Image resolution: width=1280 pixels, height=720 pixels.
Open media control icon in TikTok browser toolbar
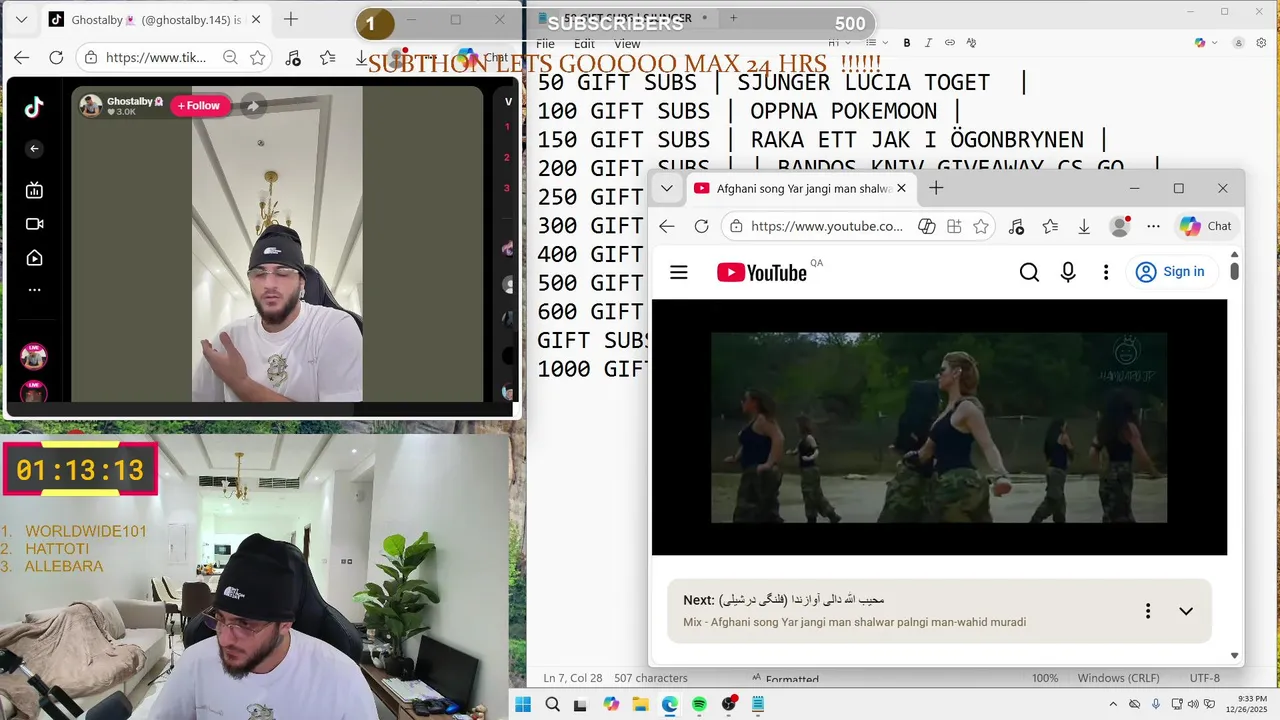coord(293,58)
